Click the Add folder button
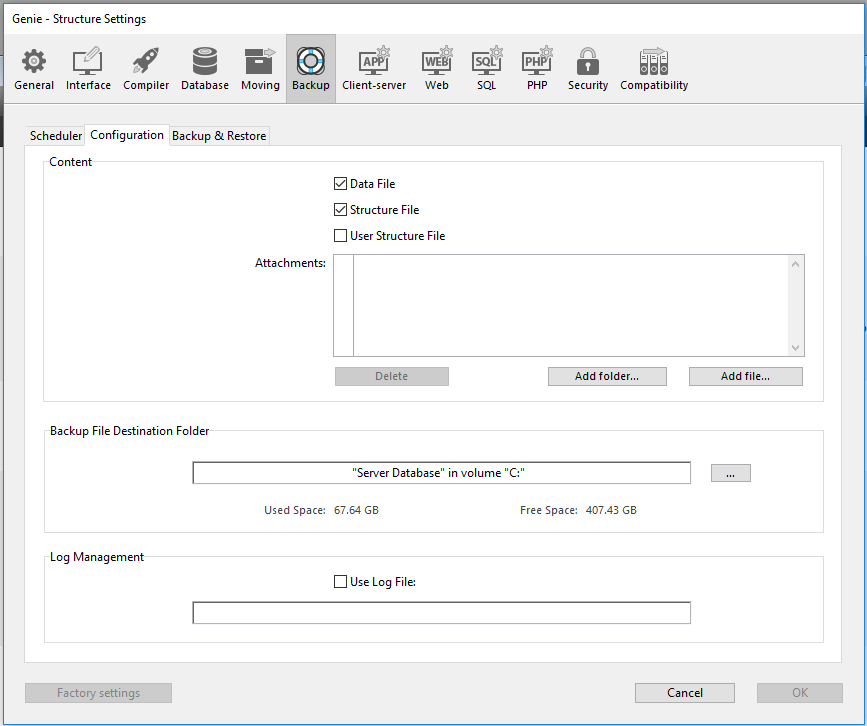Screen dimensions: 867x726 (607, 376)
